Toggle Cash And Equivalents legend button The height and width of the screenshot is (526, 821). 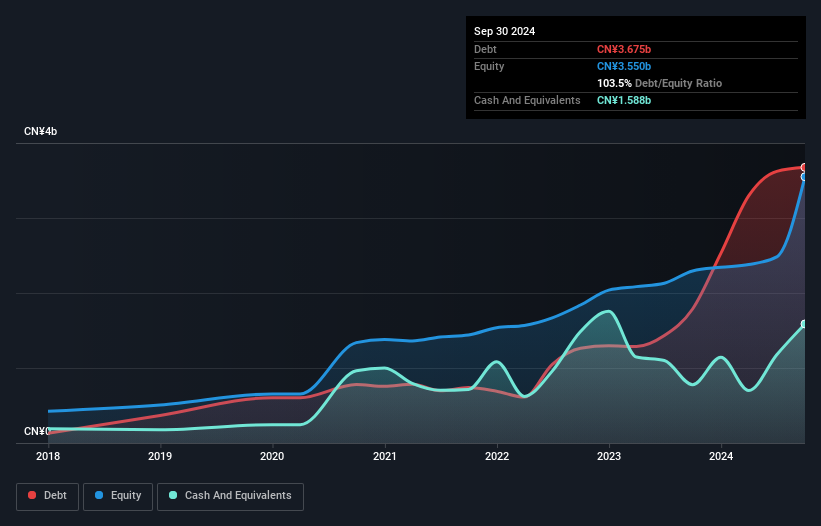point(230,496)
